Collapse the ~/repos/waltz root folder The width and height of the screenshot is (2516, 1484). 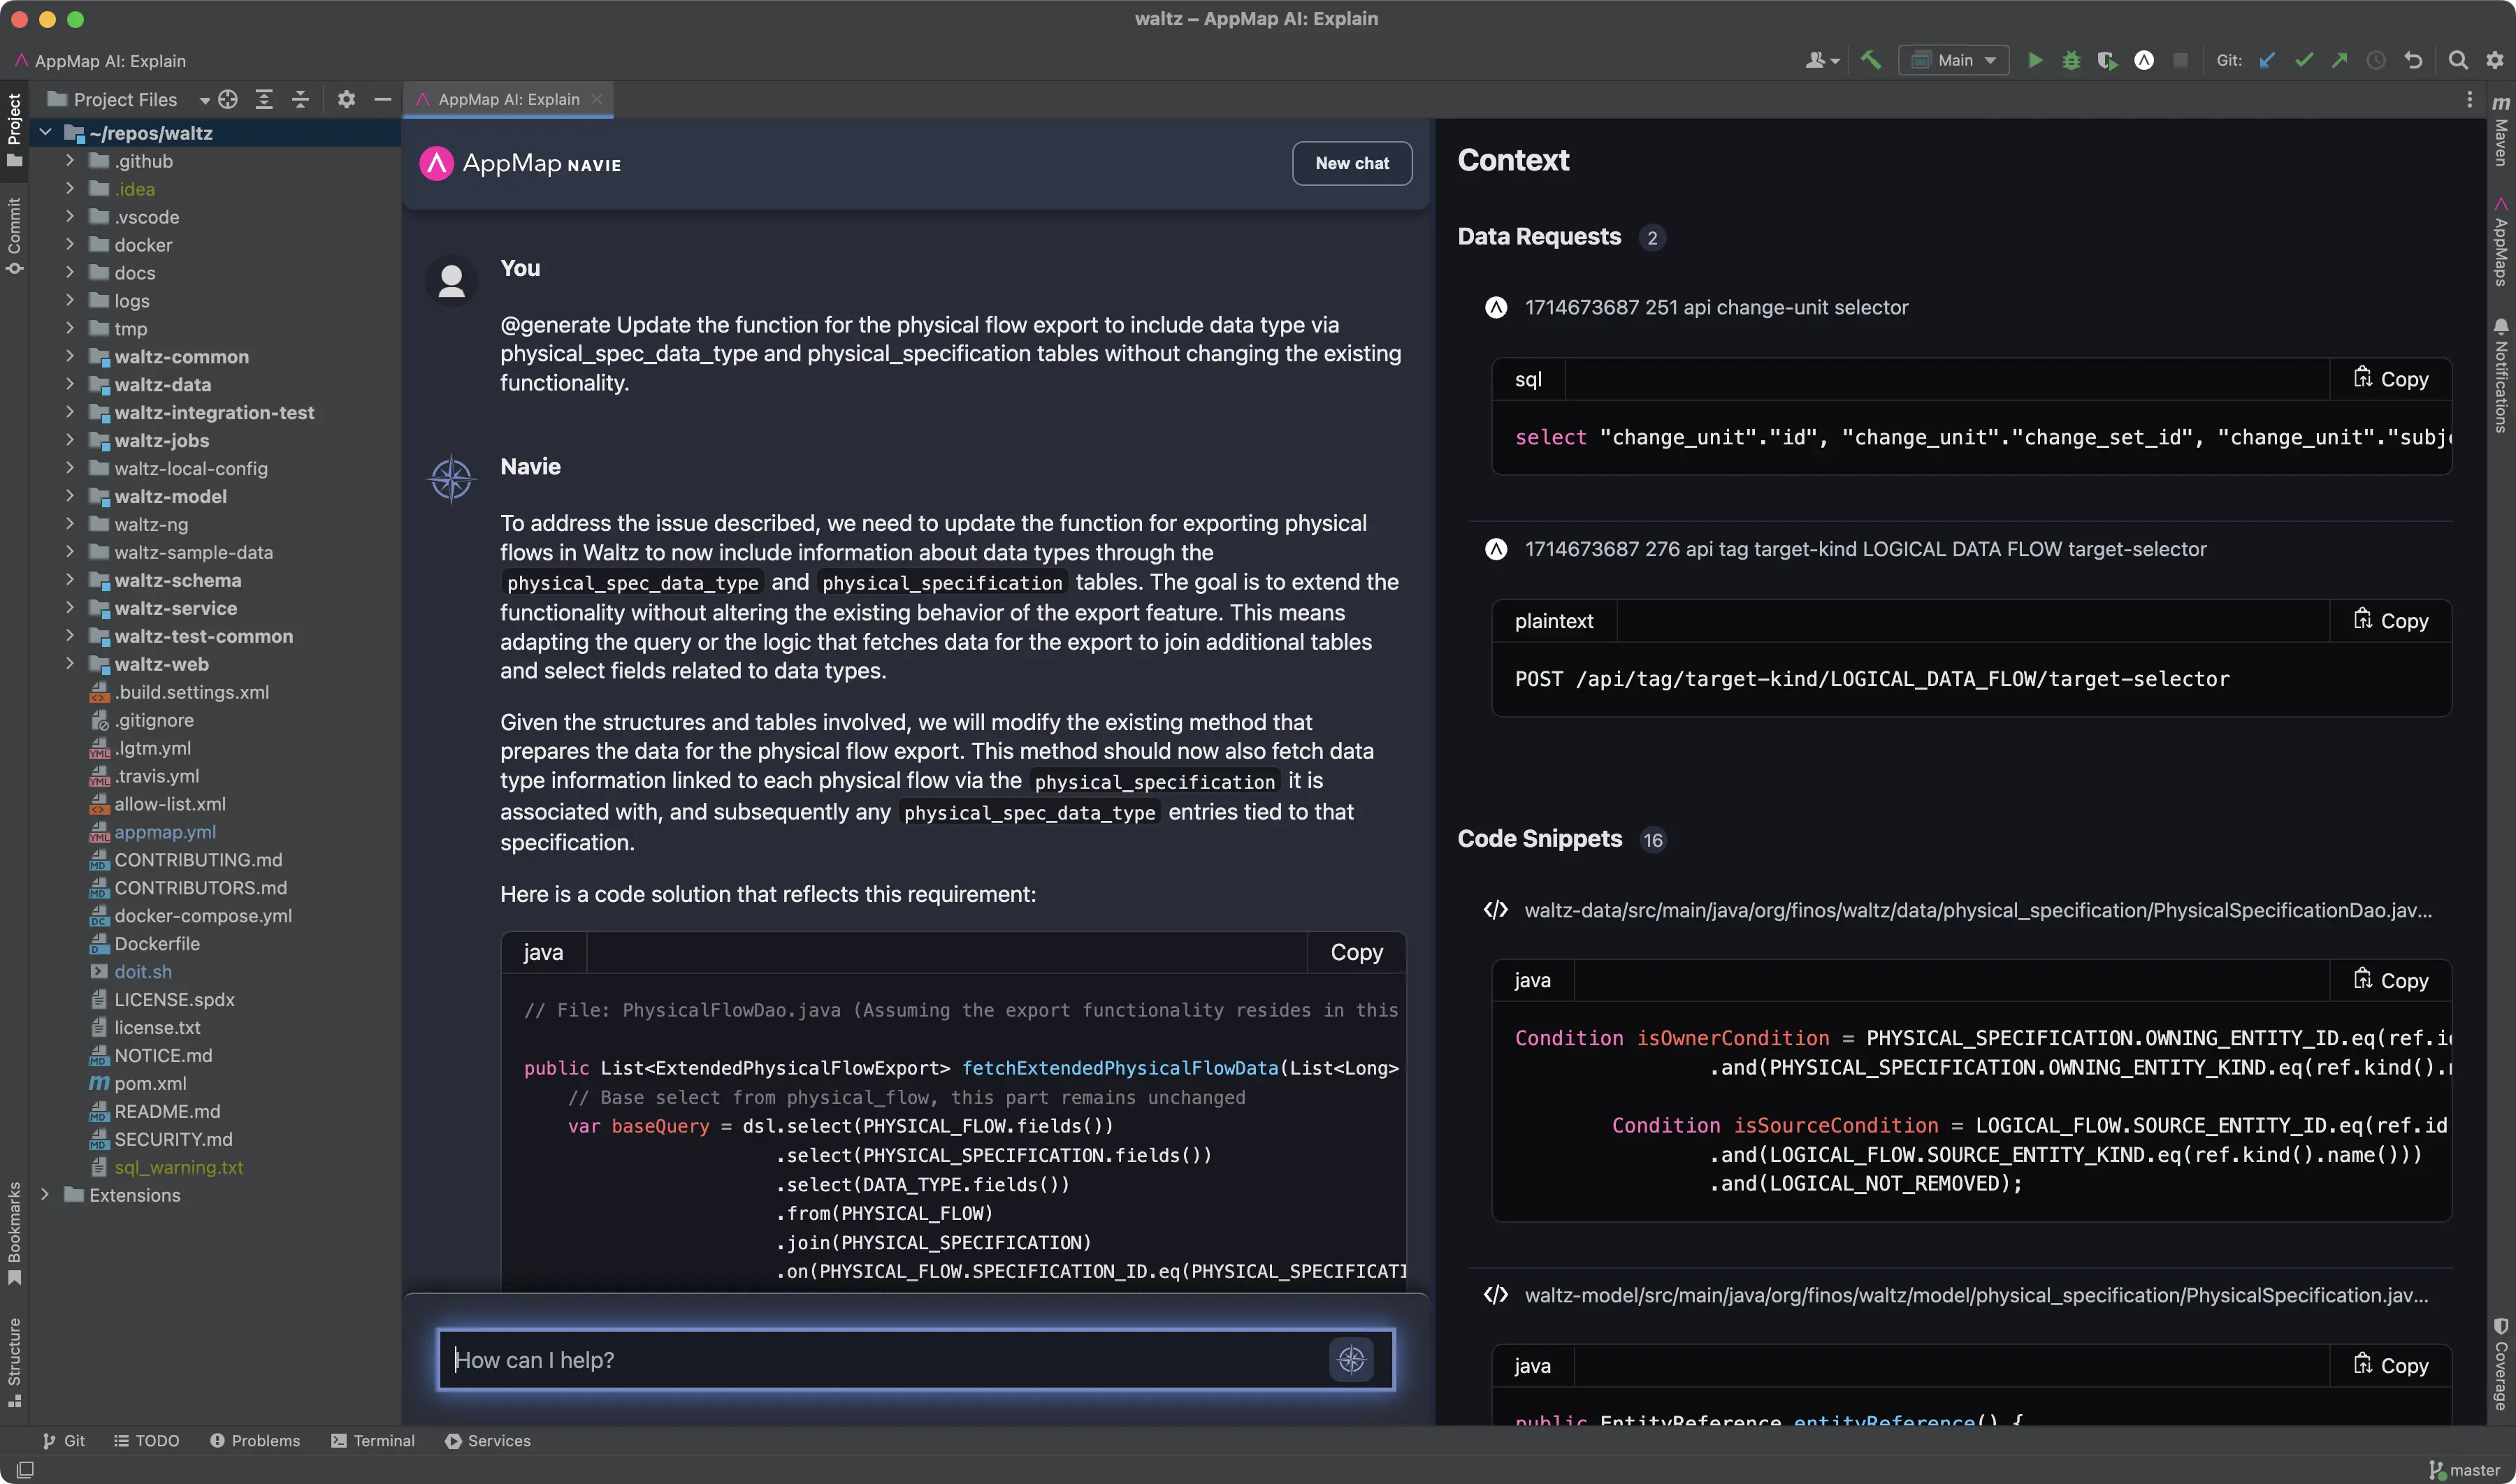[x=44, y=133]
